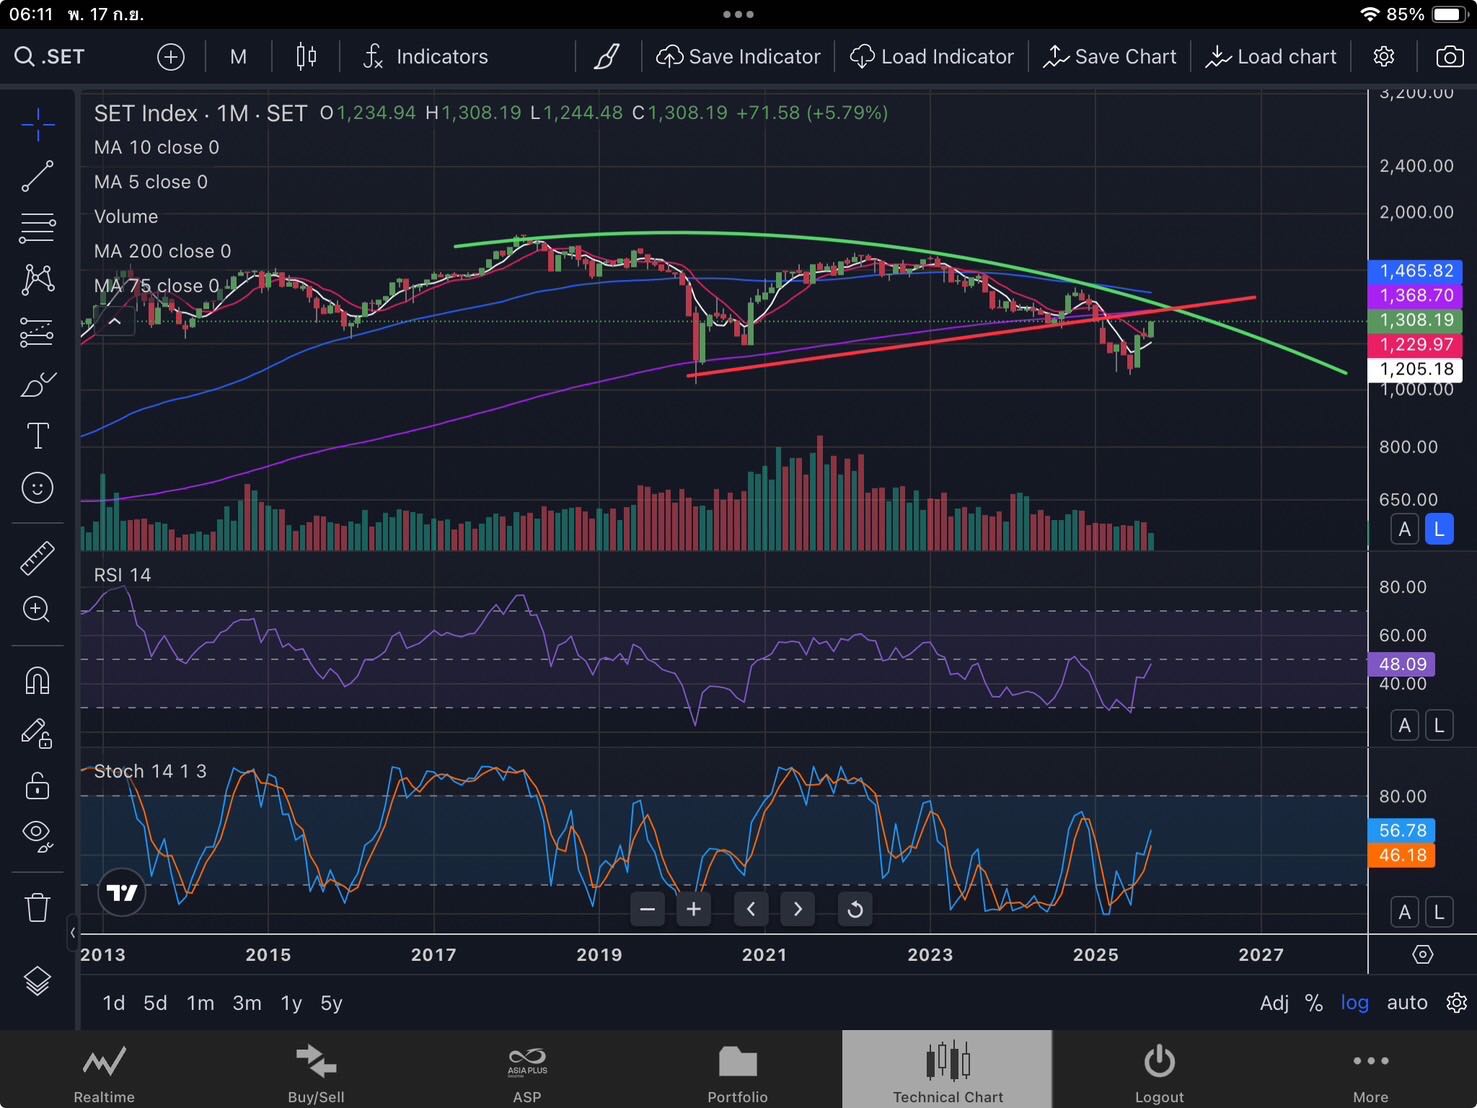Screen dimensions: 1477x1108
Task: Click Save Indicator
Action: click(x=738, y=57)
